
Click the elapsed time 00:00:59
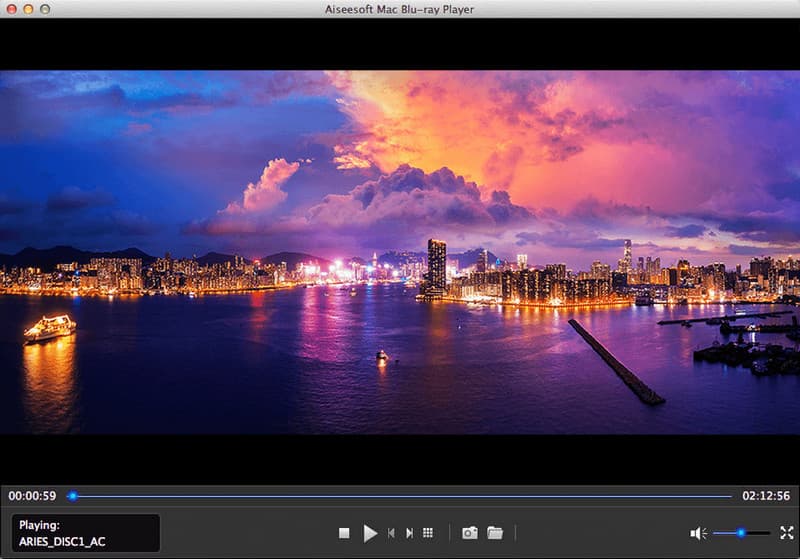32,495
